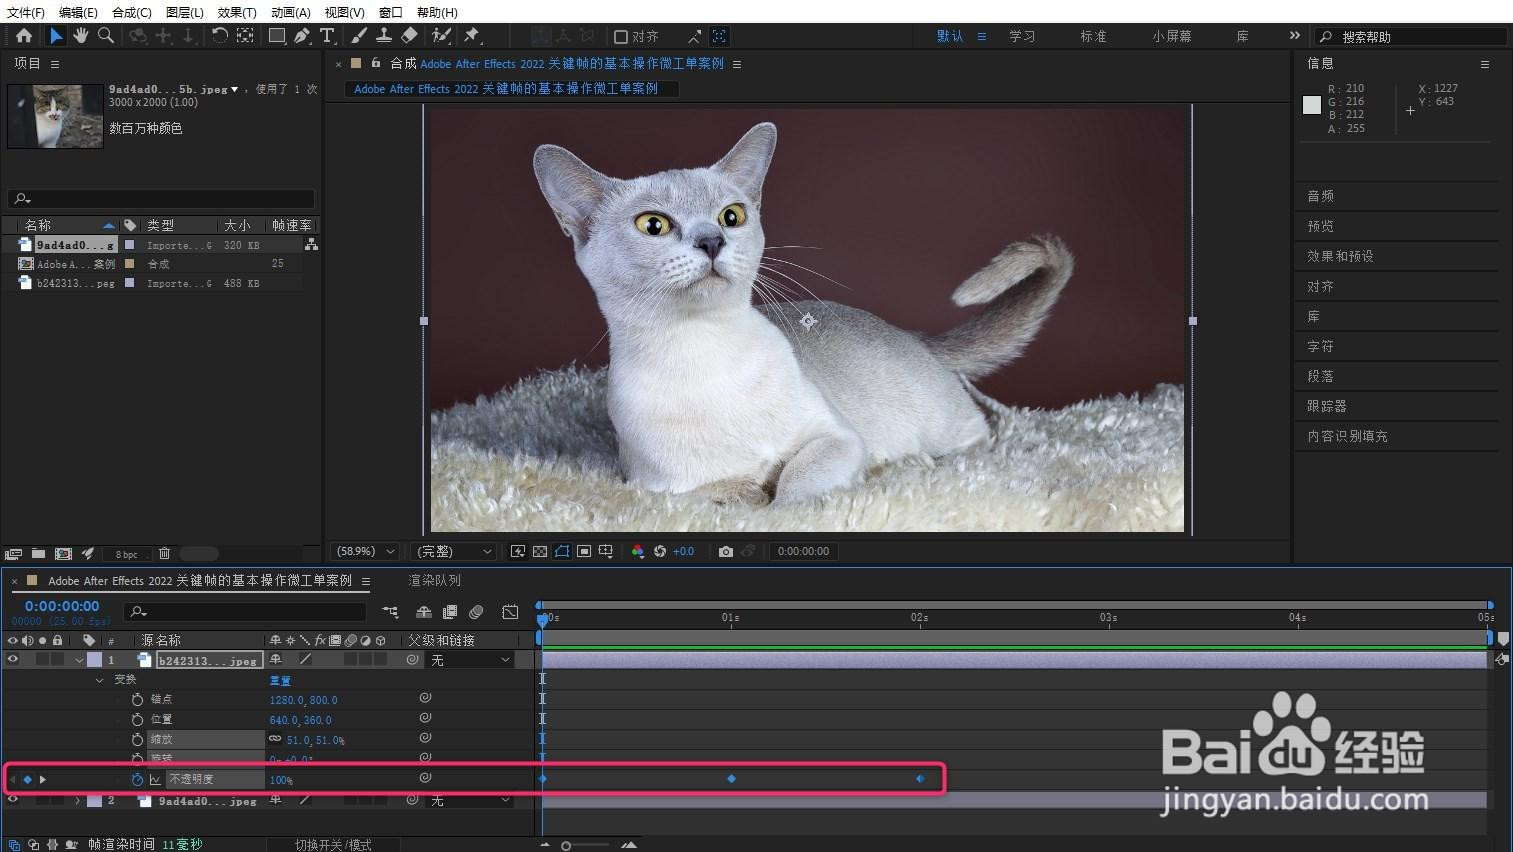1513x852 pixels.
Task: Toggle scale constrain proportions link icon
Action: pos(275,739)
